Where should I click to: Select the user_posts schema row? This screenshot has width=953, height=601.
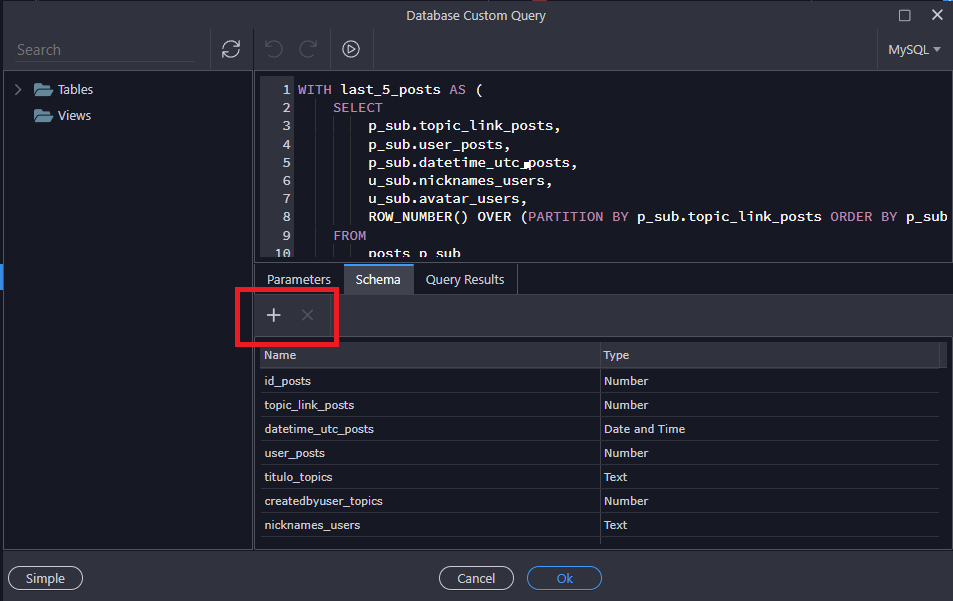pyautogui.click(x=600, y=453)
